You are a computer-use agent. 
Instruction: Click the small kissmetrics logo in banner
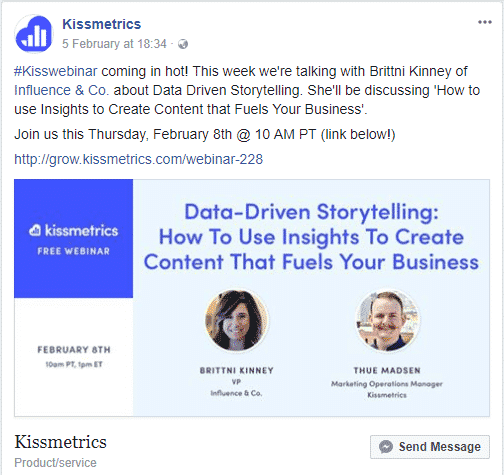click(35, 231)
